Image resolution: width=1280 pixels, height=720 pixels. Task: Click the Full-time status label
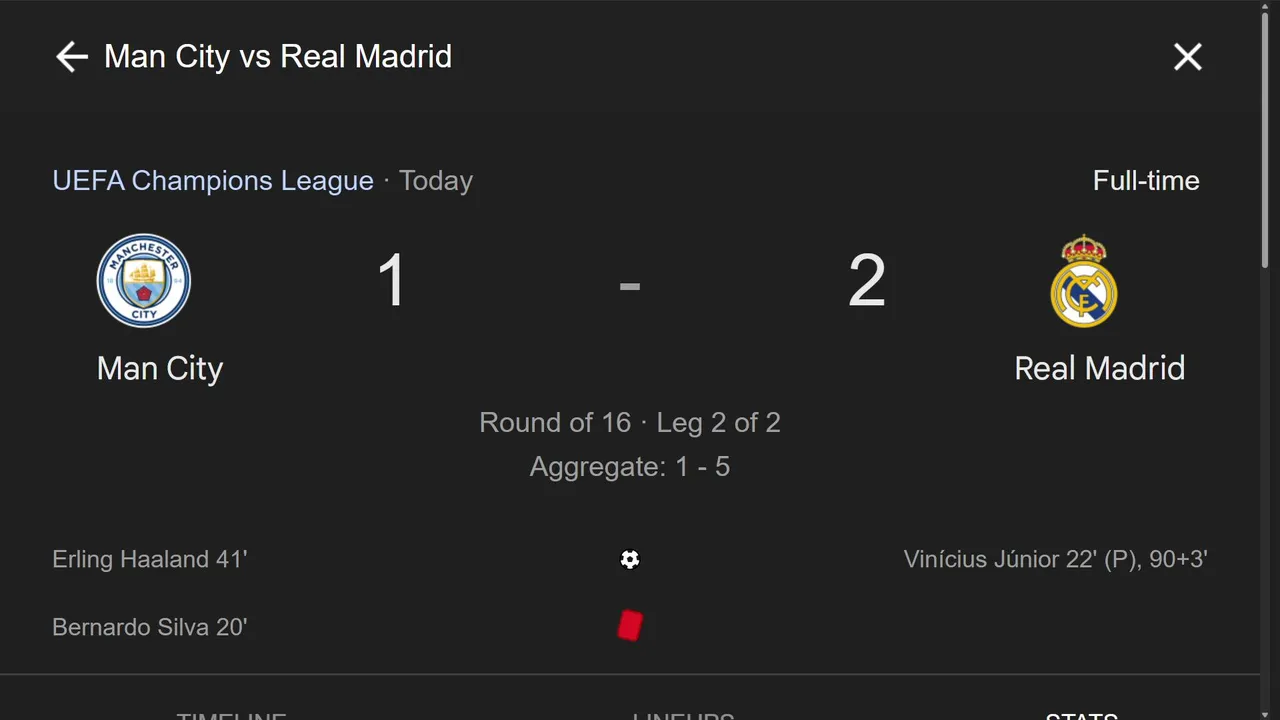1146,181
